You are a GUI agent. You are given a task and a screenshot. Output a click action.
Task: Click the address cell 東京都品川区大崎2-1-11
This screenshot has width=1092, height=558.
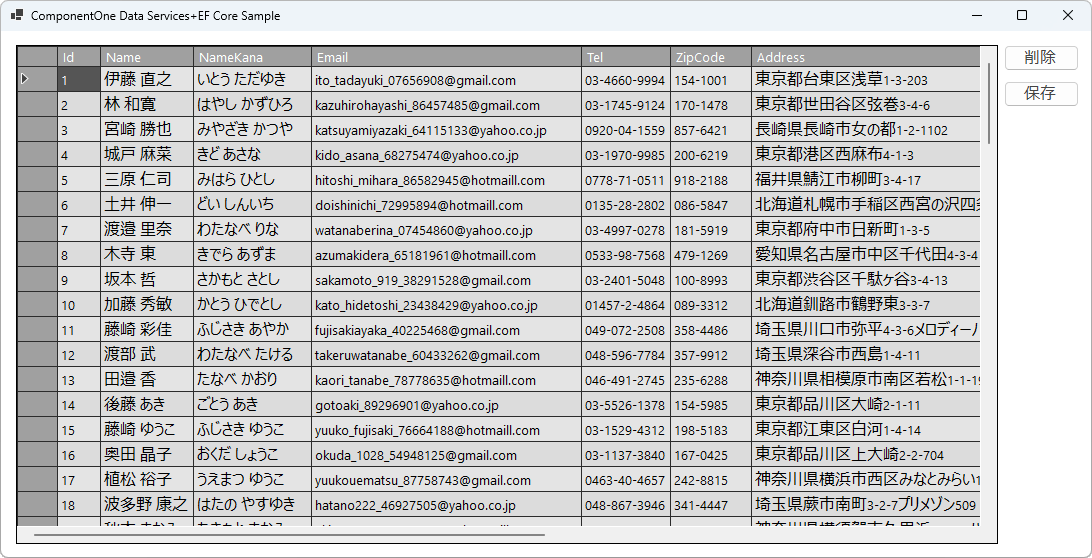coord(865,405)
